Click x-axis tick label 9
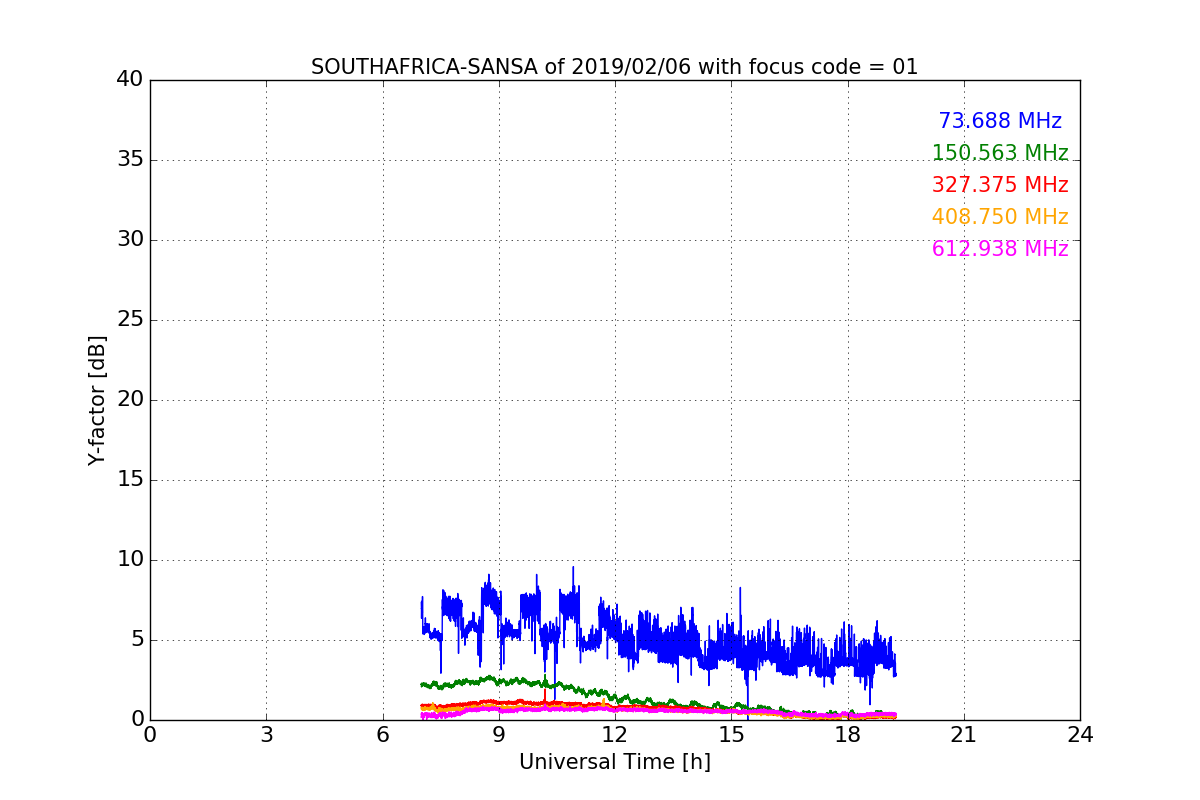The height and width of the screenshot is (800, 1200). tap(499, 735)
